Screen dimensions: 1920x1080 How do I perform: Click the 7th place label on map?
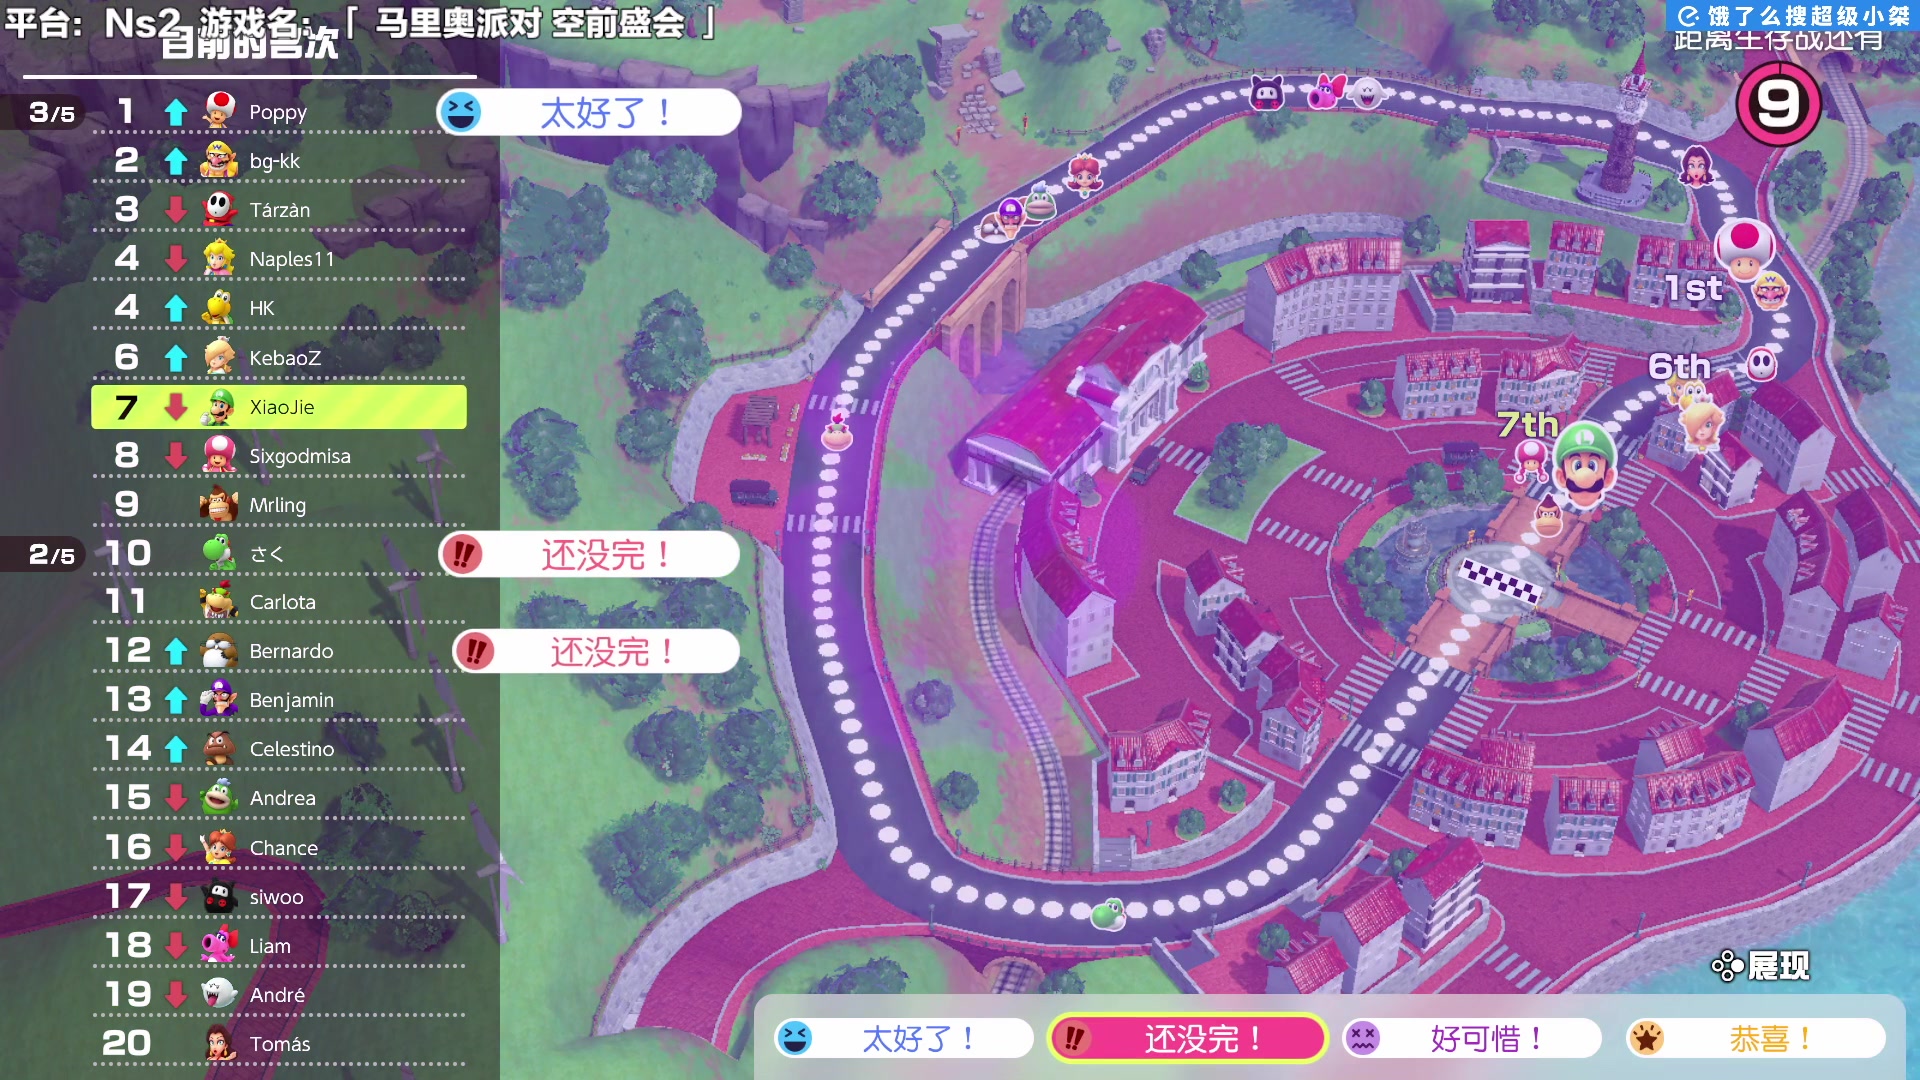point(1528,424)
